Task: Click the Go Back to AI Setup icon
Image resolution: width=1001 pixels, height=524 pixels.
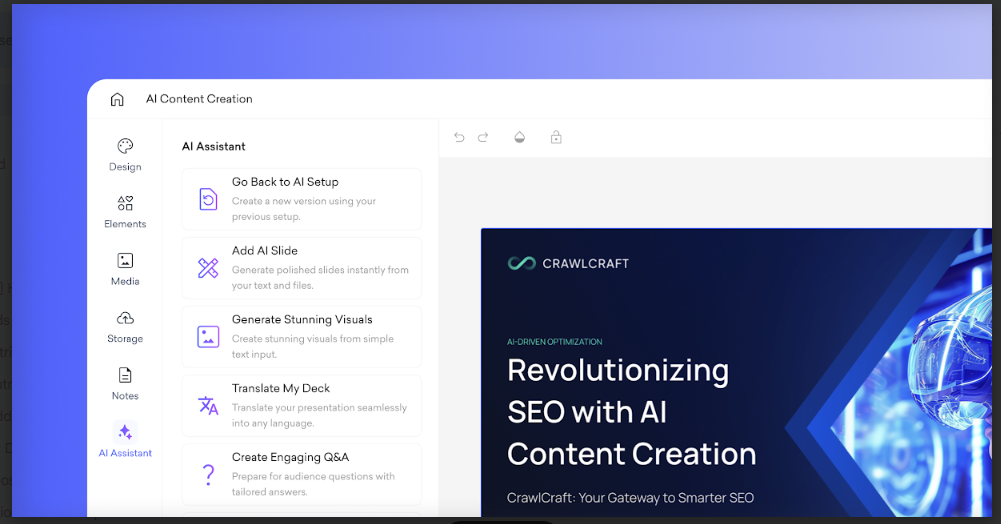Action: coord(208,199)
